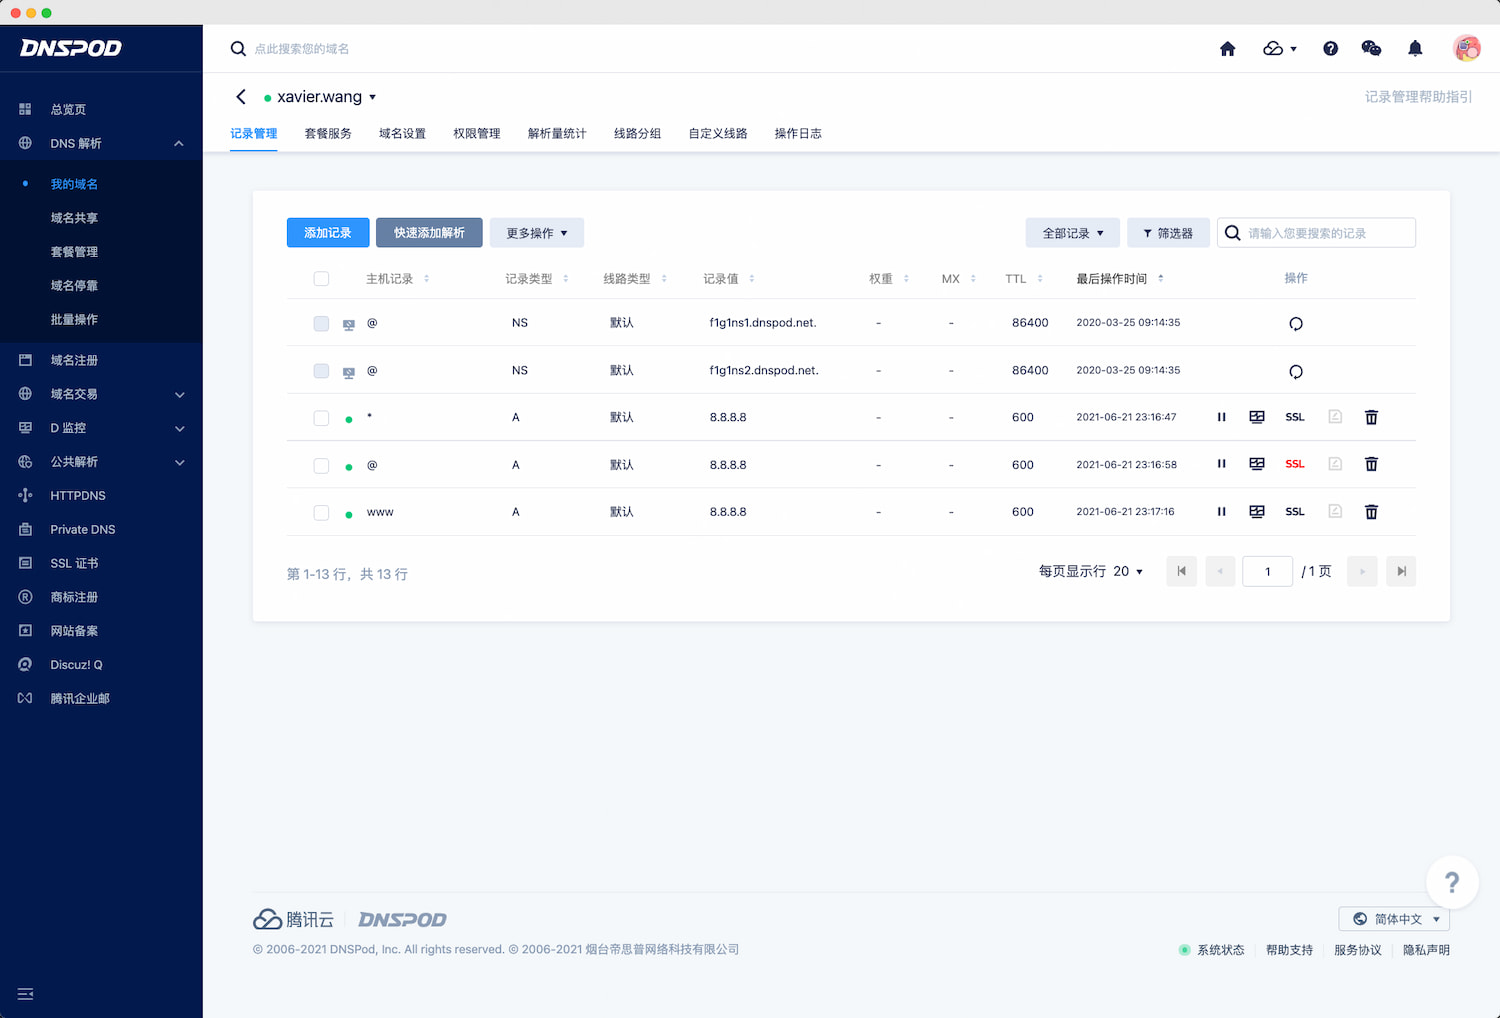The height and width of the screenshot is (1018, 1500).
Task: Tick the checkbox for wildcard * record
Action: (321, 418)
